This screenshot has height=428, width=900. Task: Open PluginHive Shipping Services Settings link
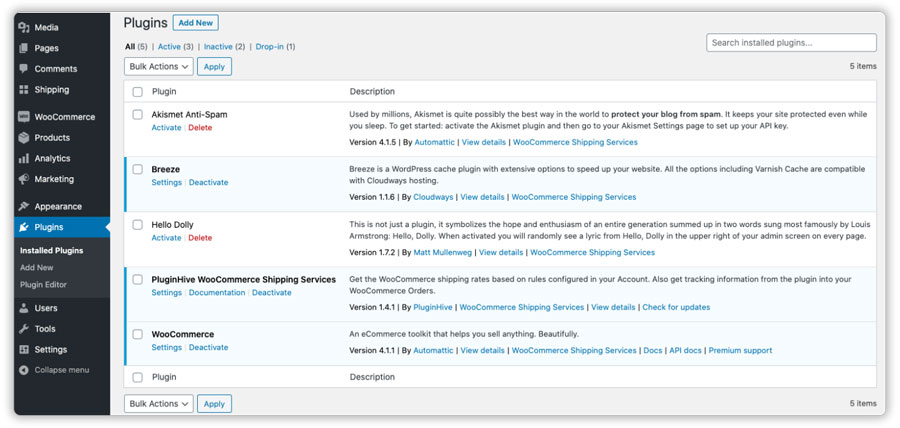click(166, 293)
